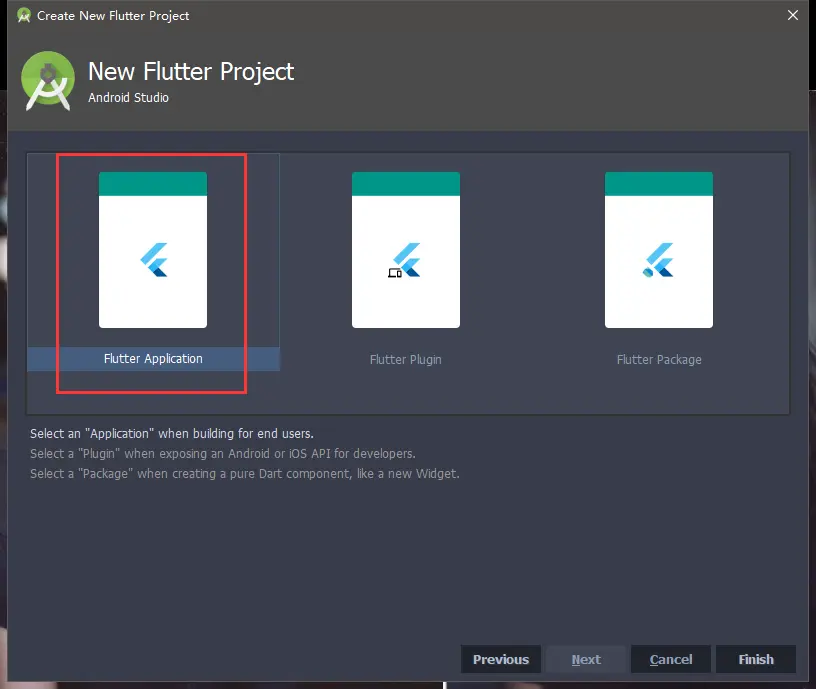This screenshot has height=689, width=816.
Task: Click the 'Application' description line
Action: [172, 433]
